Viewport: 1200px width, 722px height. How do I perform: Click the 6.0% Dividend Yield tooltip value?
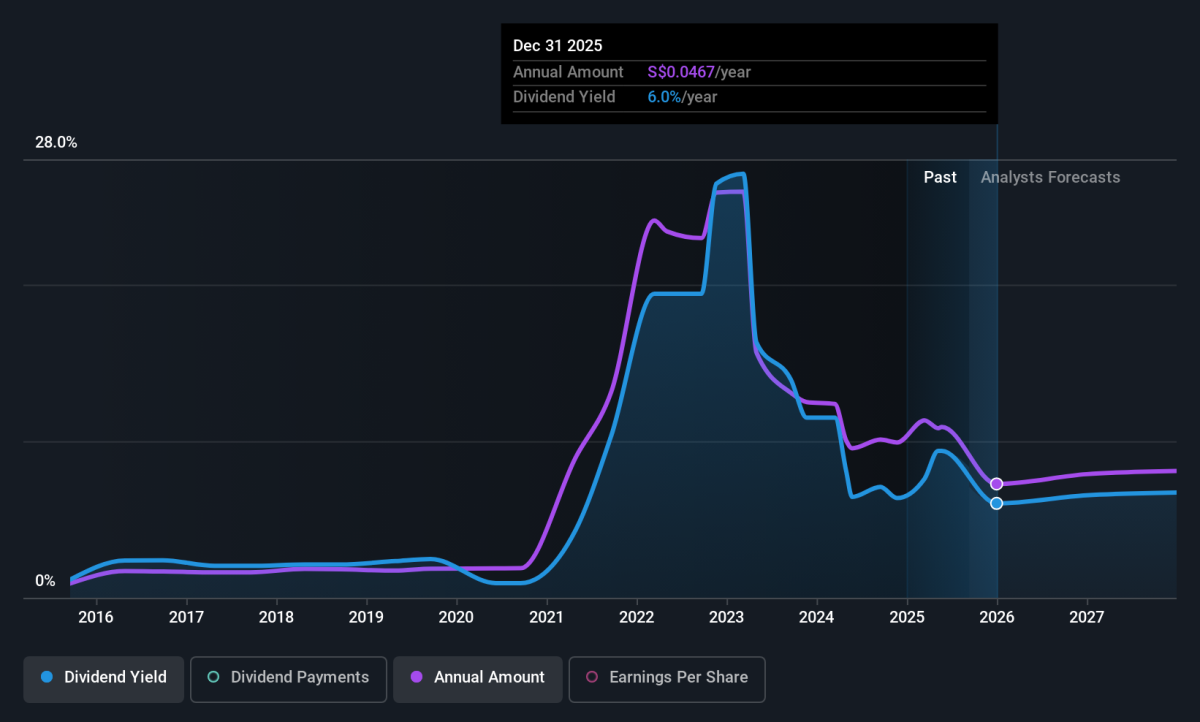(x=664, y=97)
